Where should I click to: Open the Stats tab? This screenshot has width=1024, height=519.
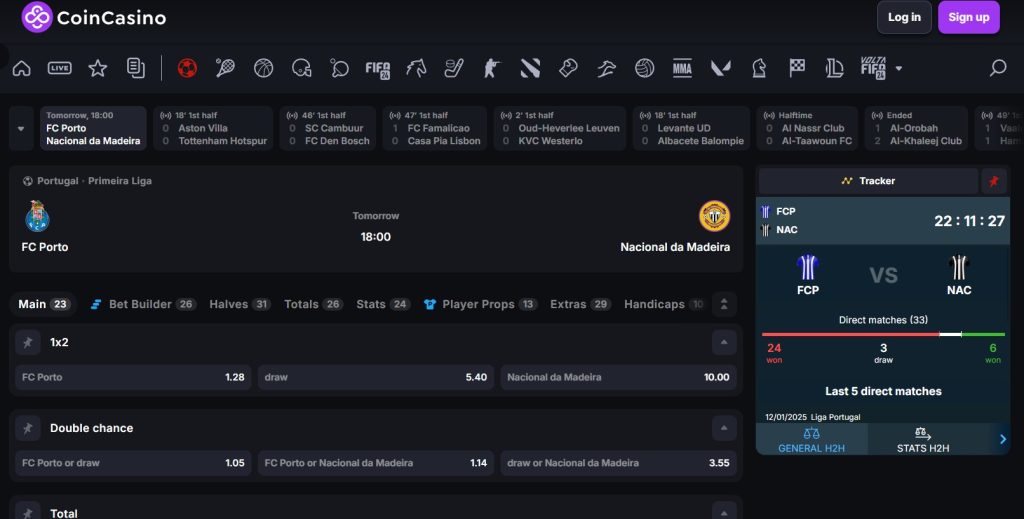tap(383, 304)
